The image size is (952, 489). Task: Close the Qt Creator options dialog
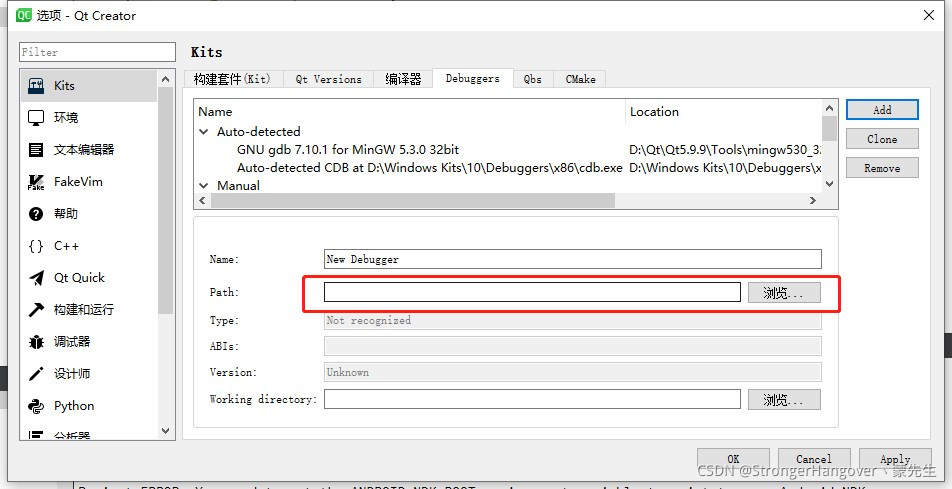(929, 16)
